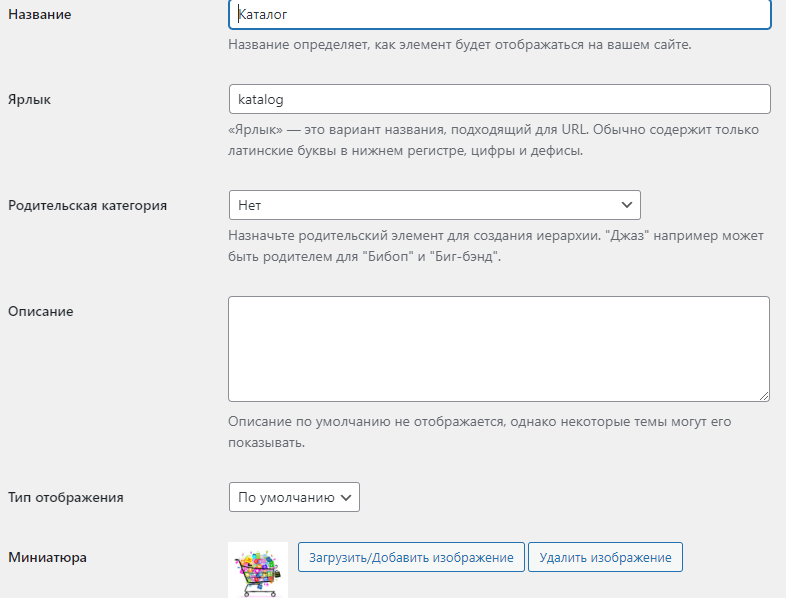The width and height of the screenshot is (786, 598).
Task: Click the note that description is hidden by default
Action: click(480, 432)
